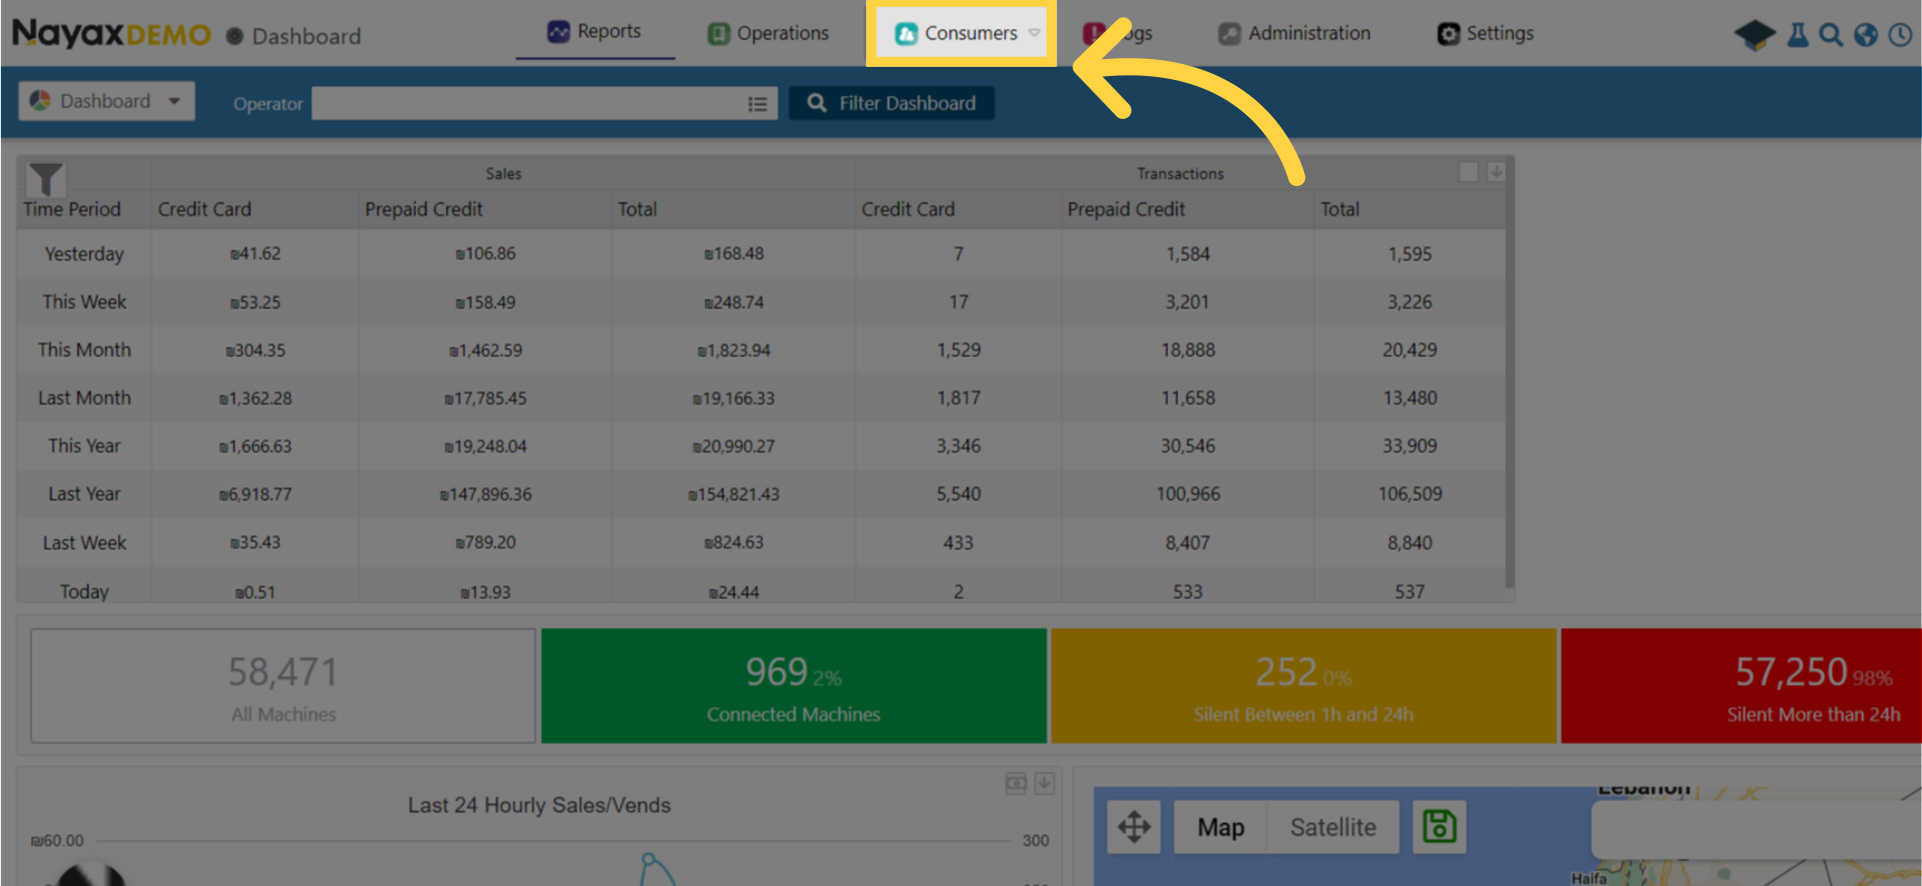The image size is (1922, 886).
Task: Click the map search box
Action: pyautogui.click(x=1756, y=829)
